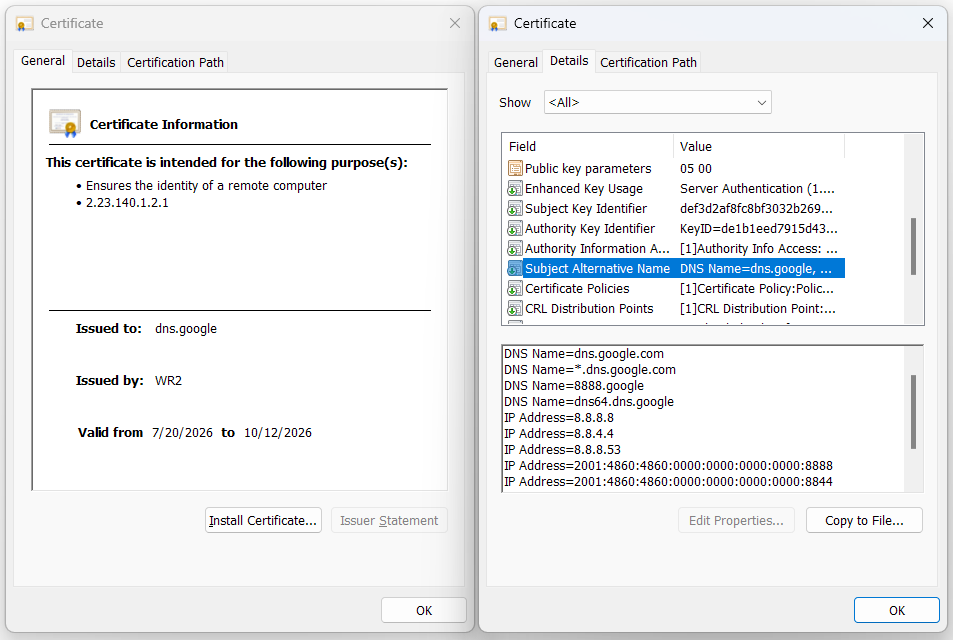953x640 pixels.
Task: Click the line 'IP Address=8.8.8.53'
Action: point(562,449)
